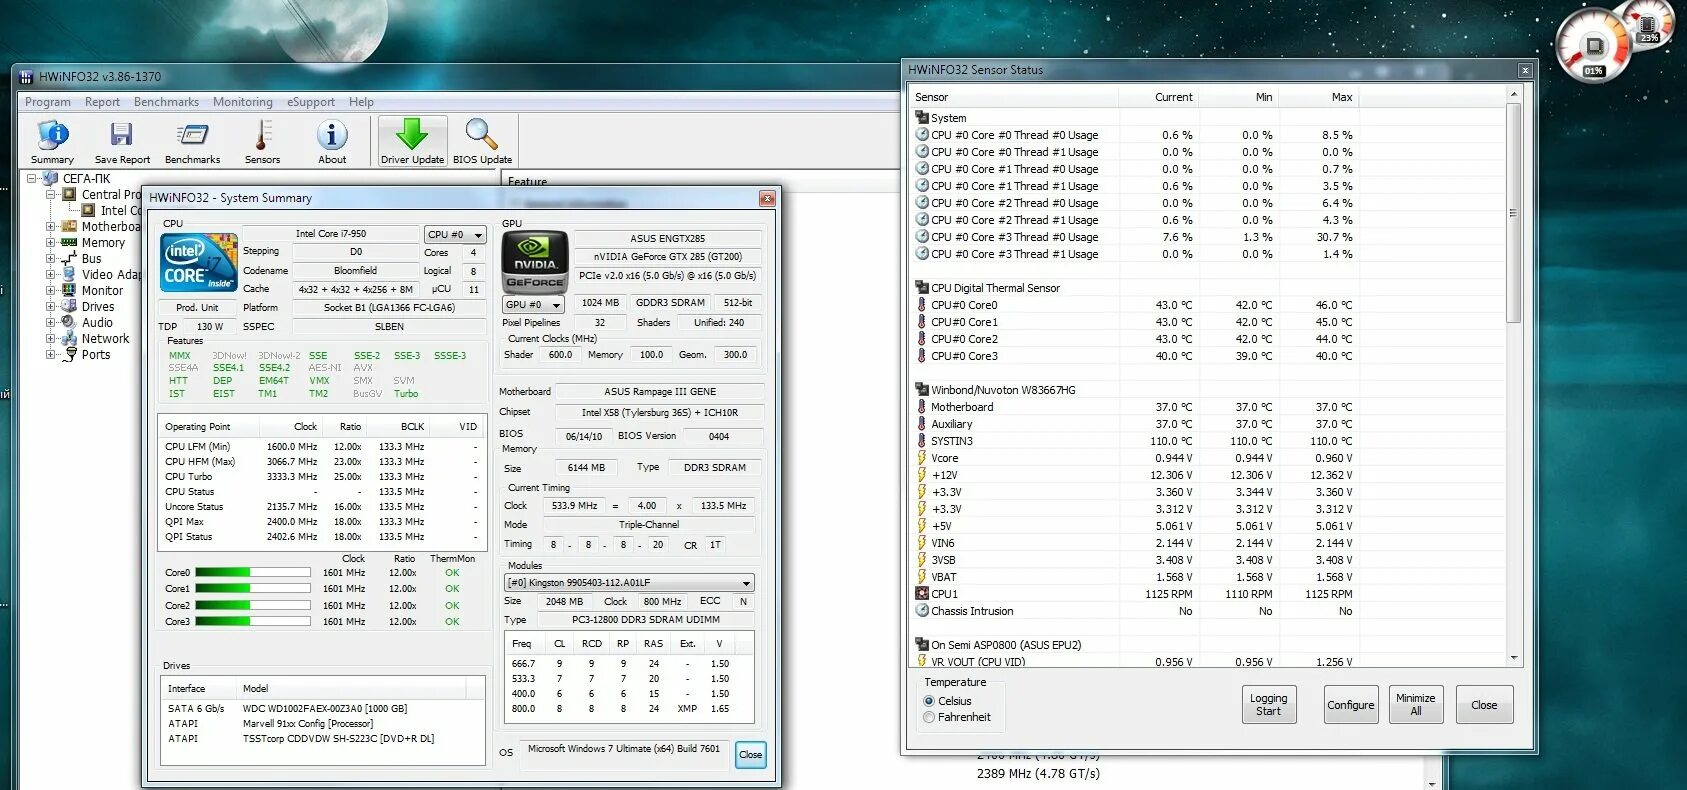
Task: Open the Help menu
Action: click(361, 102)
